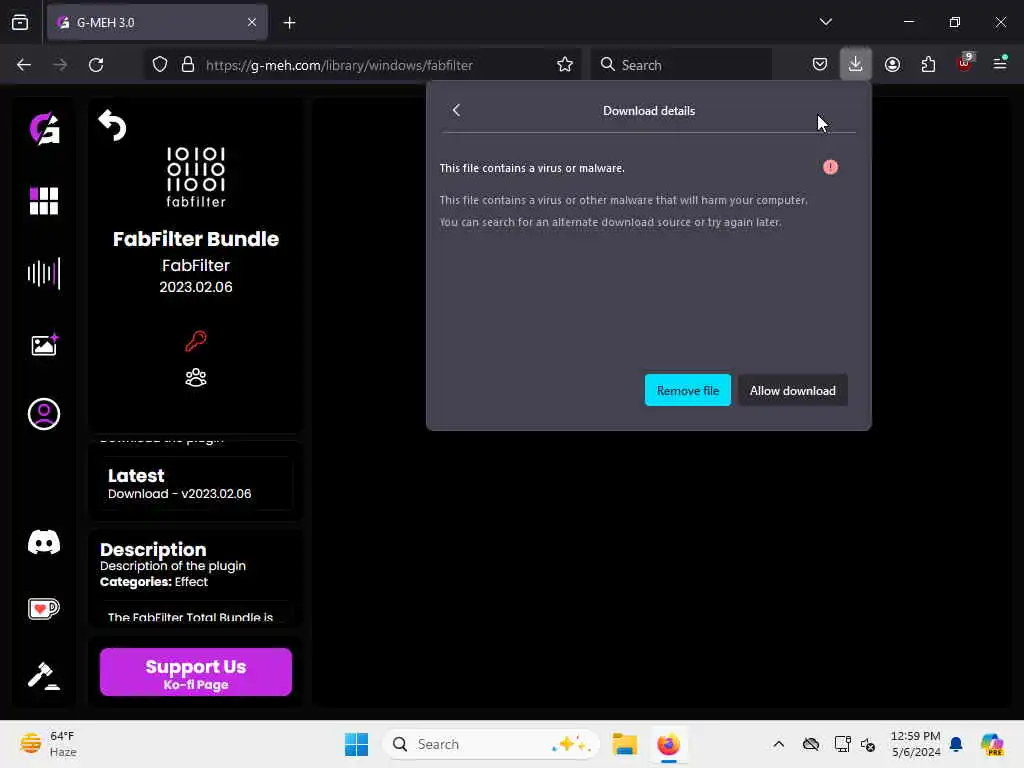Viewport: 1024px width, 768px height.
Task: Open the image gallery sidebar icon
Action: click(44, 344)
